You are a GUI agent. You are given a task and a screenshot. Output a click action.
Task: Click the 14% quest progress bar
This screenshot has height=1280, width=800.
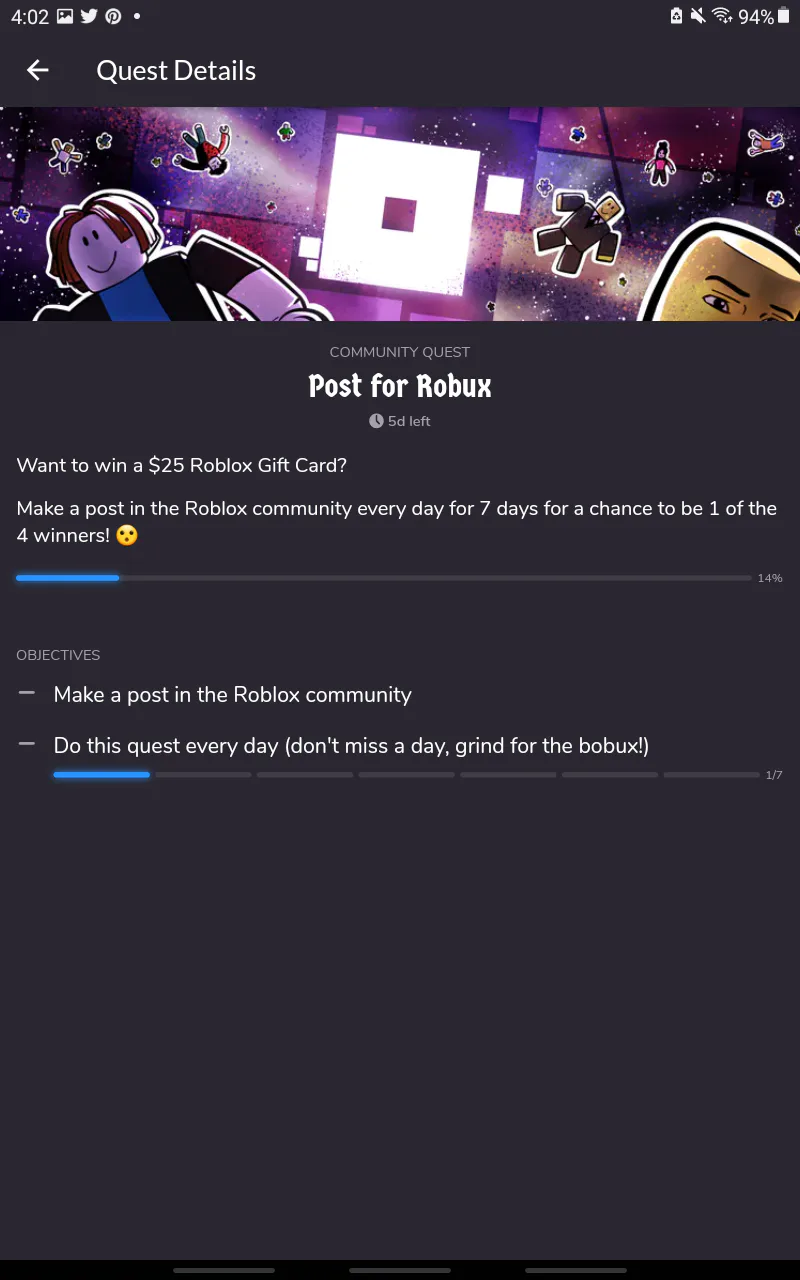click(383, 578)
